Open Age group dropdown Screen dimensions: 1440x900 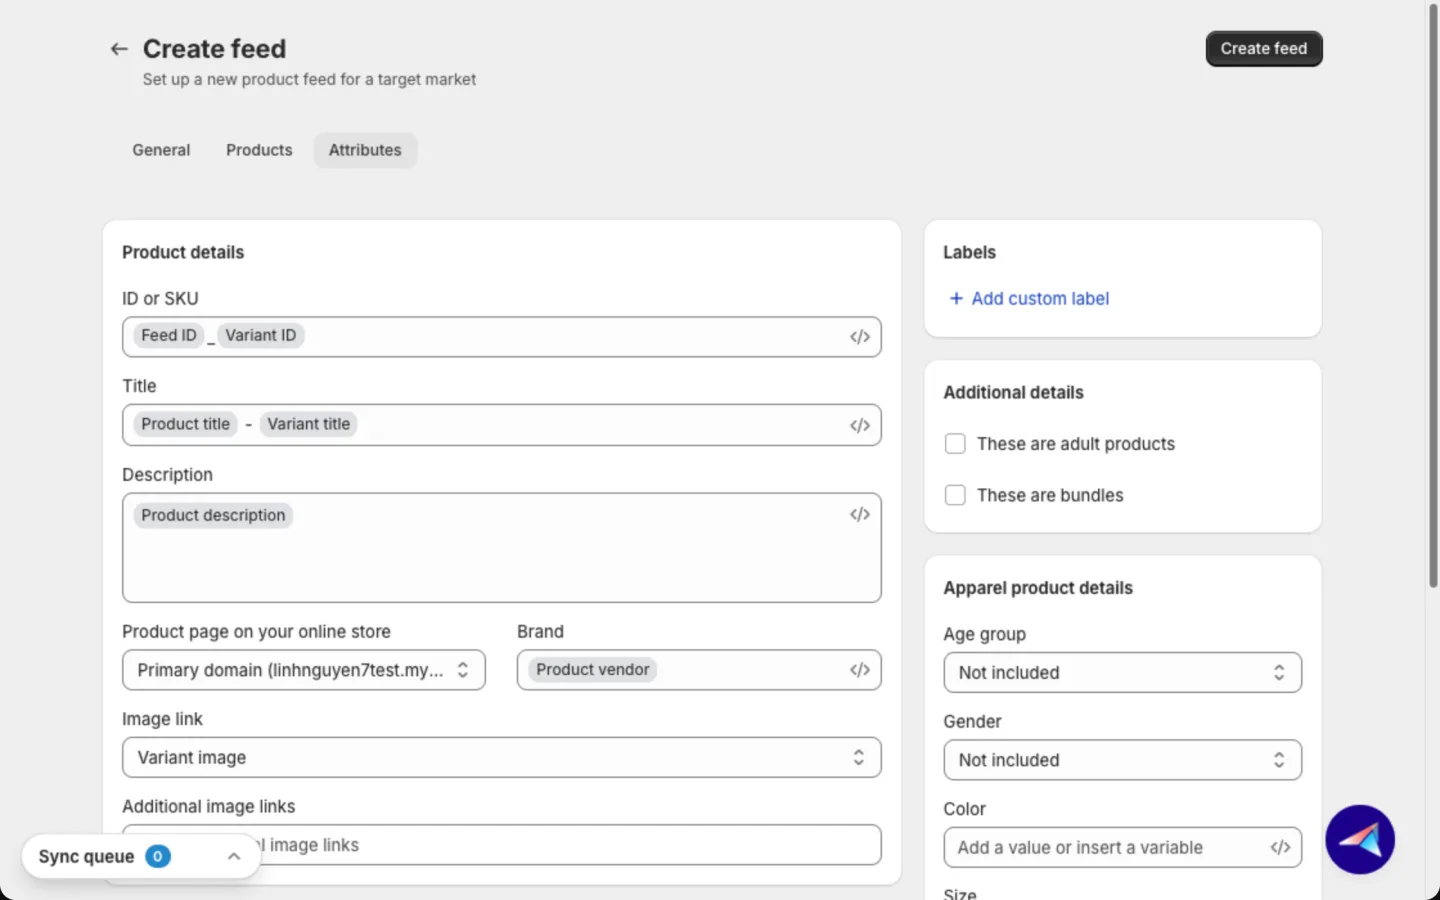[1123, 673]
